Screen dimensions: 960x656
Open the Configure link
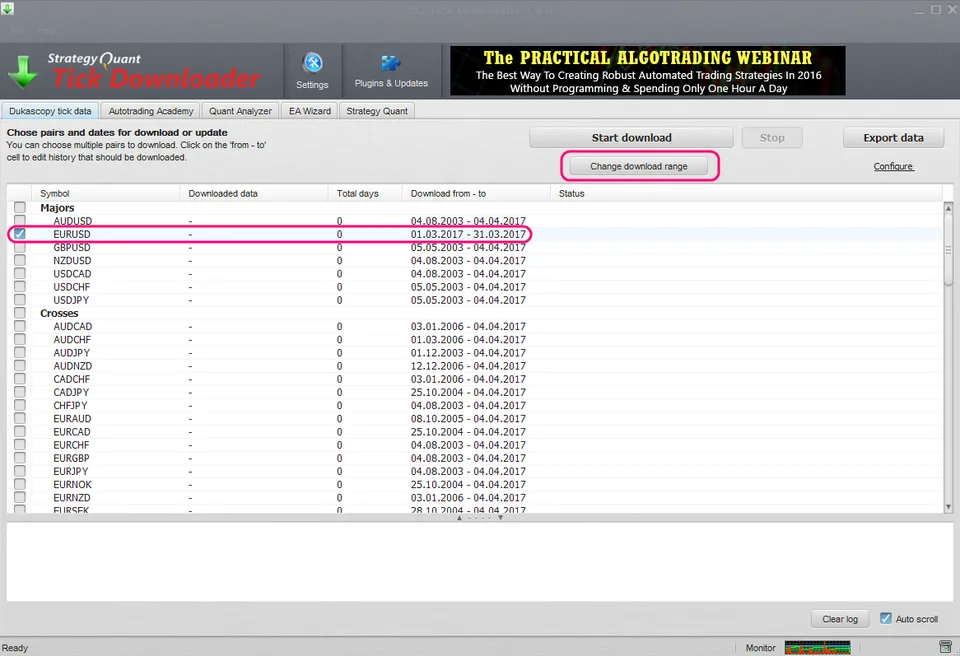tap(893, 166)
